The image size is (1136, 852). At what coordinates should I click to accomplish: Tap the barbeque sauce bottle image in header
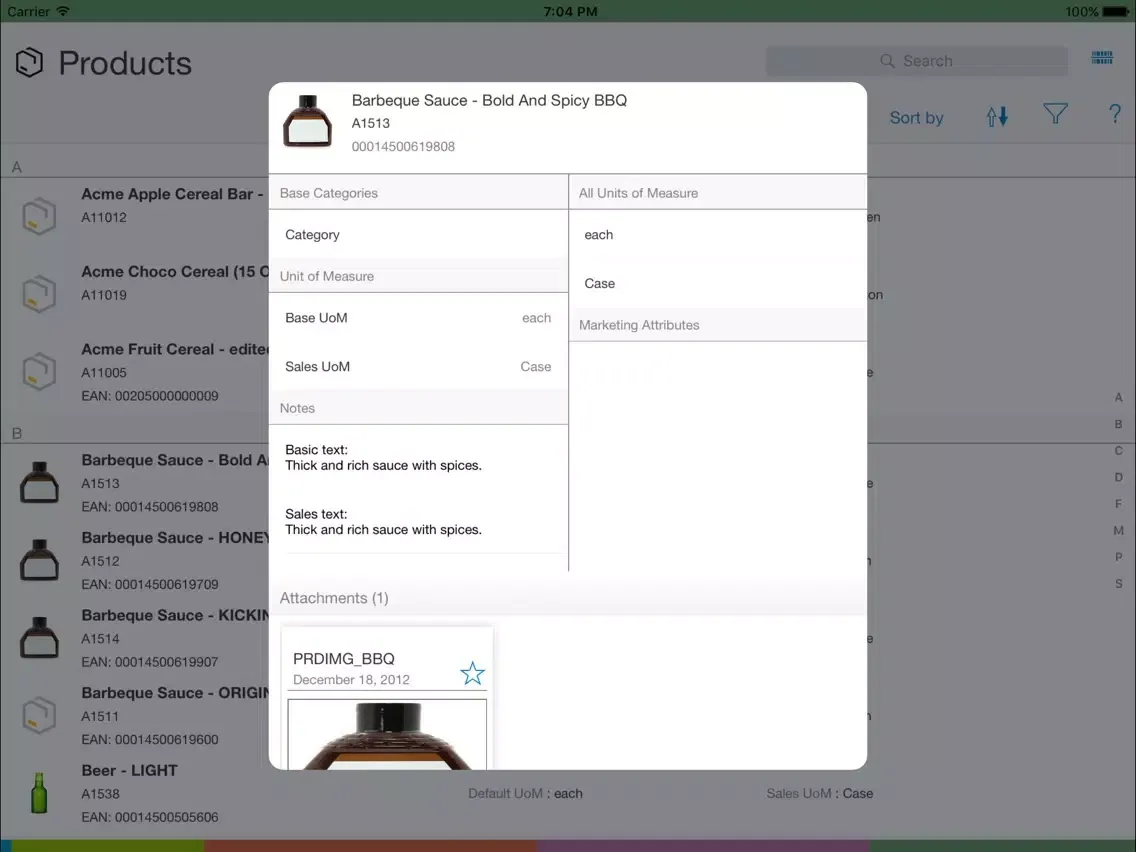pyautogui.click(x=307, y=122)
